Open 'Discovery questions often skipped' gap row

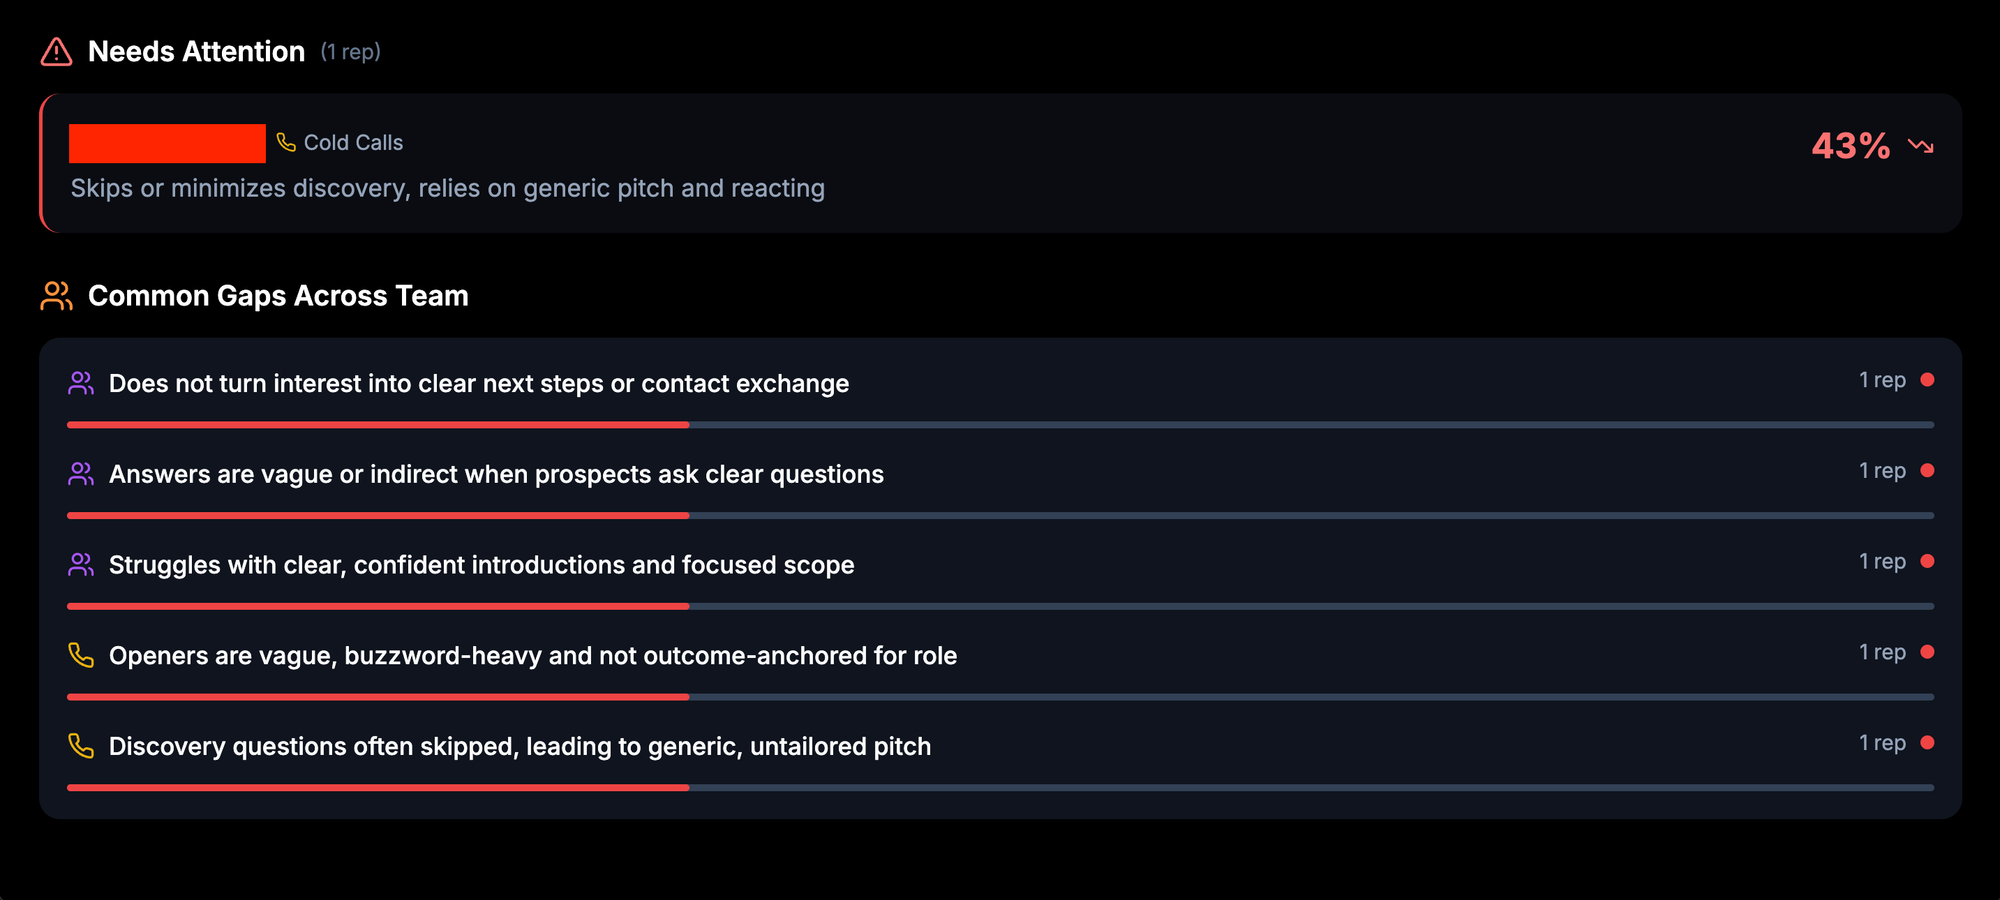pos(520,747)
